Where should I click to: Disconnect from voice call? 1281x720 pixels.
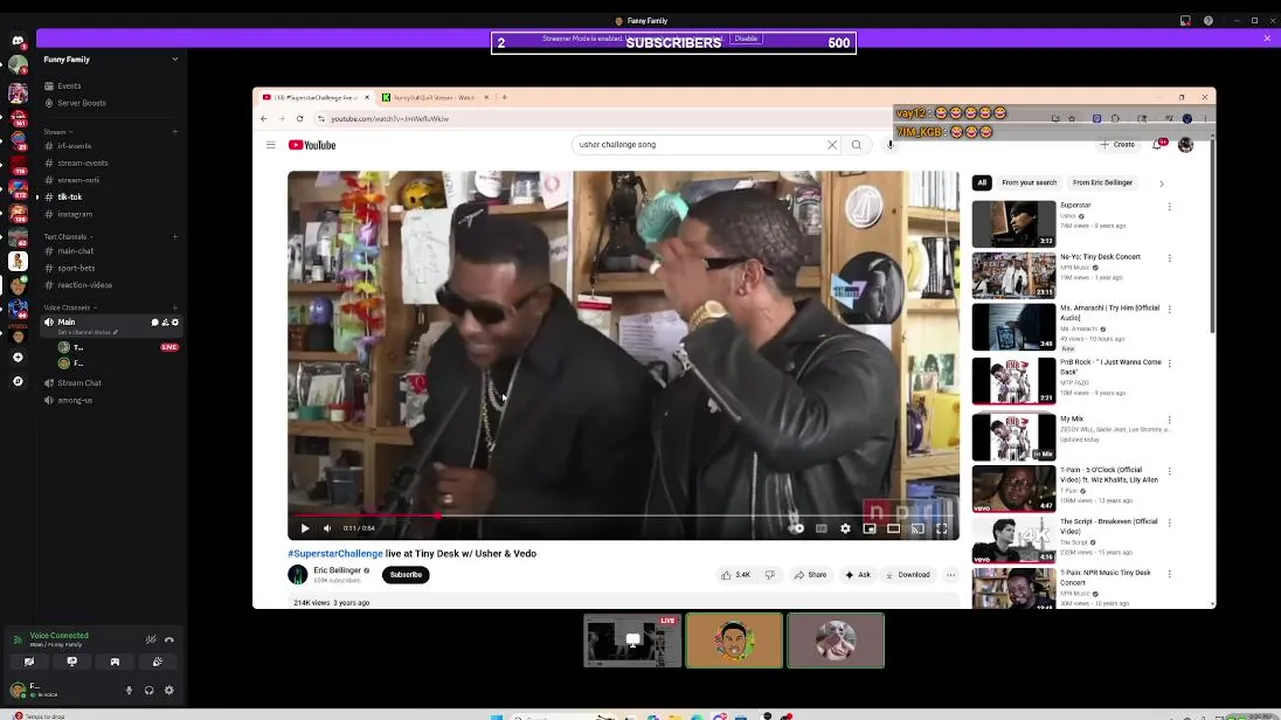click(x=169, y=640)
